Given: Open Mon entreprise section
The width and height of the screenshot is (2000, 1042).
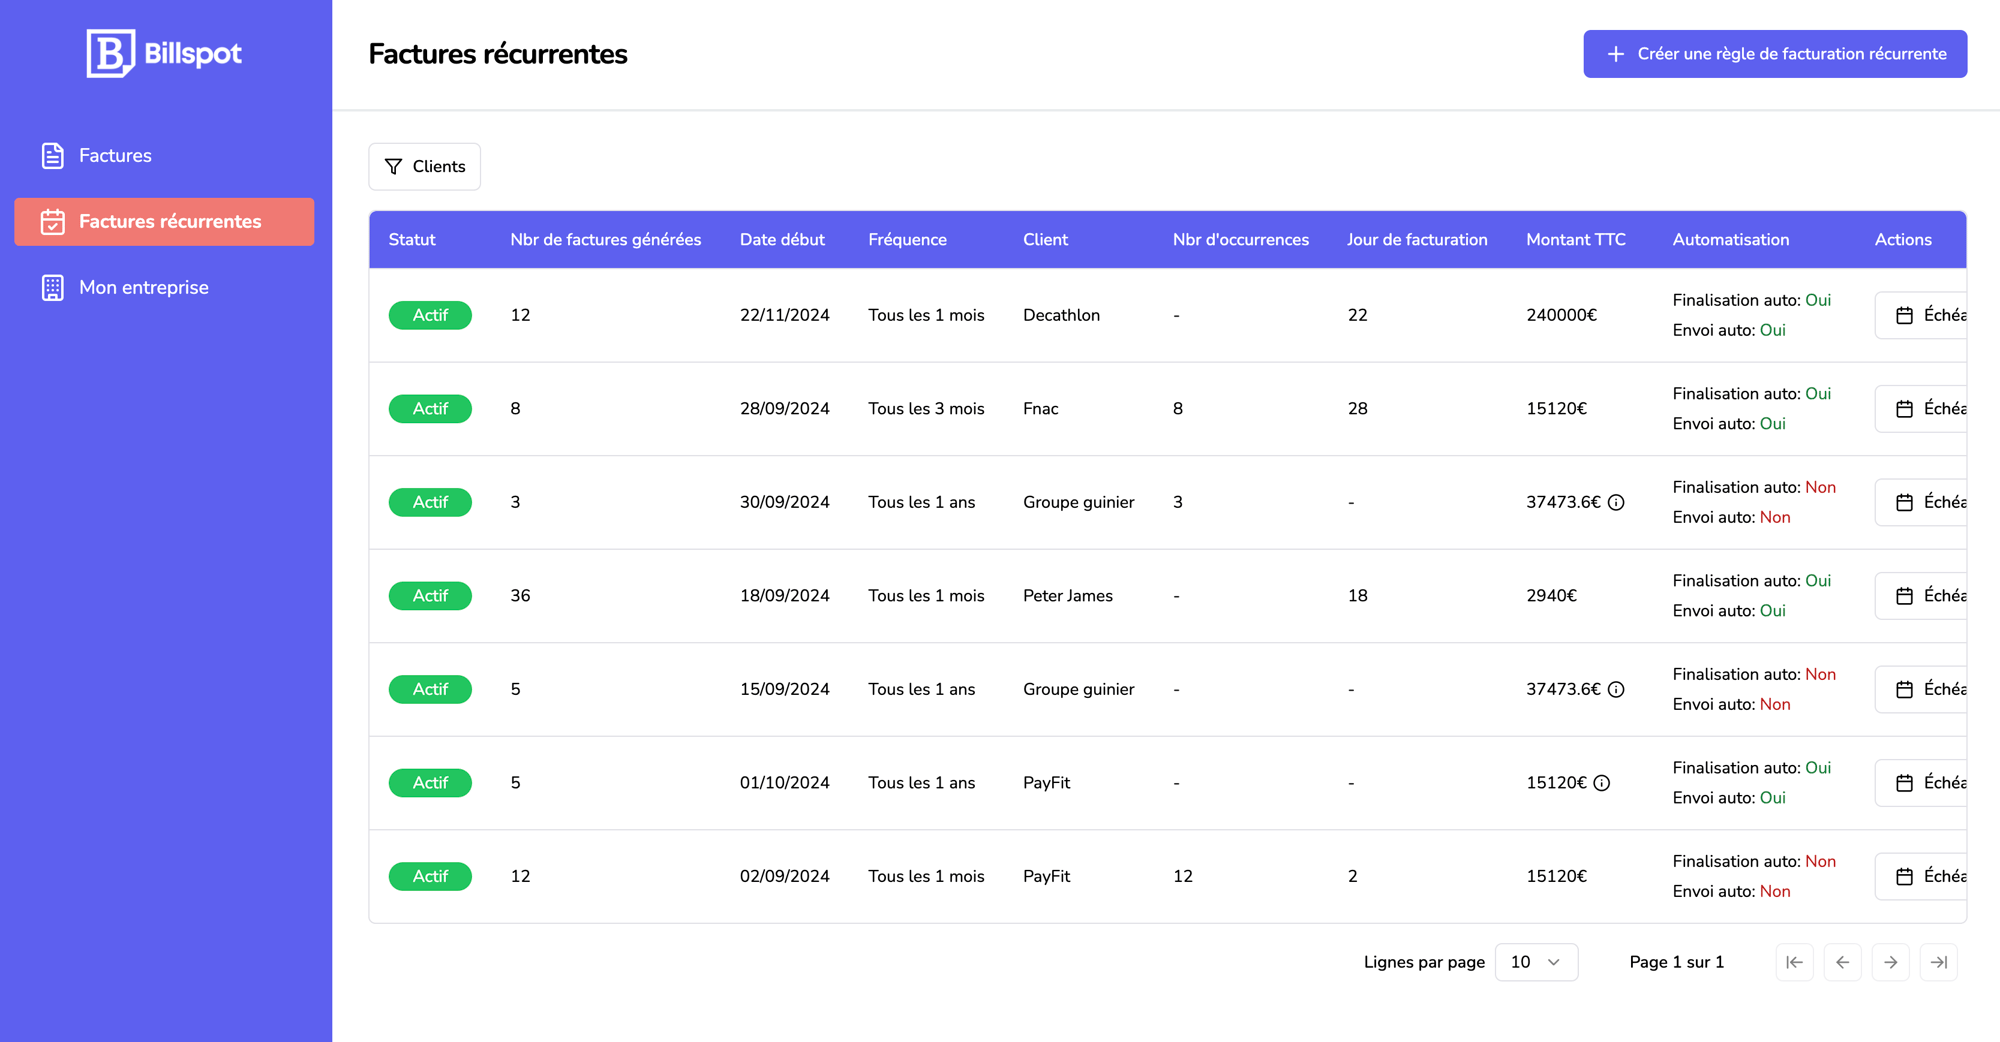Looking at the screenshot, I should 164,287.
